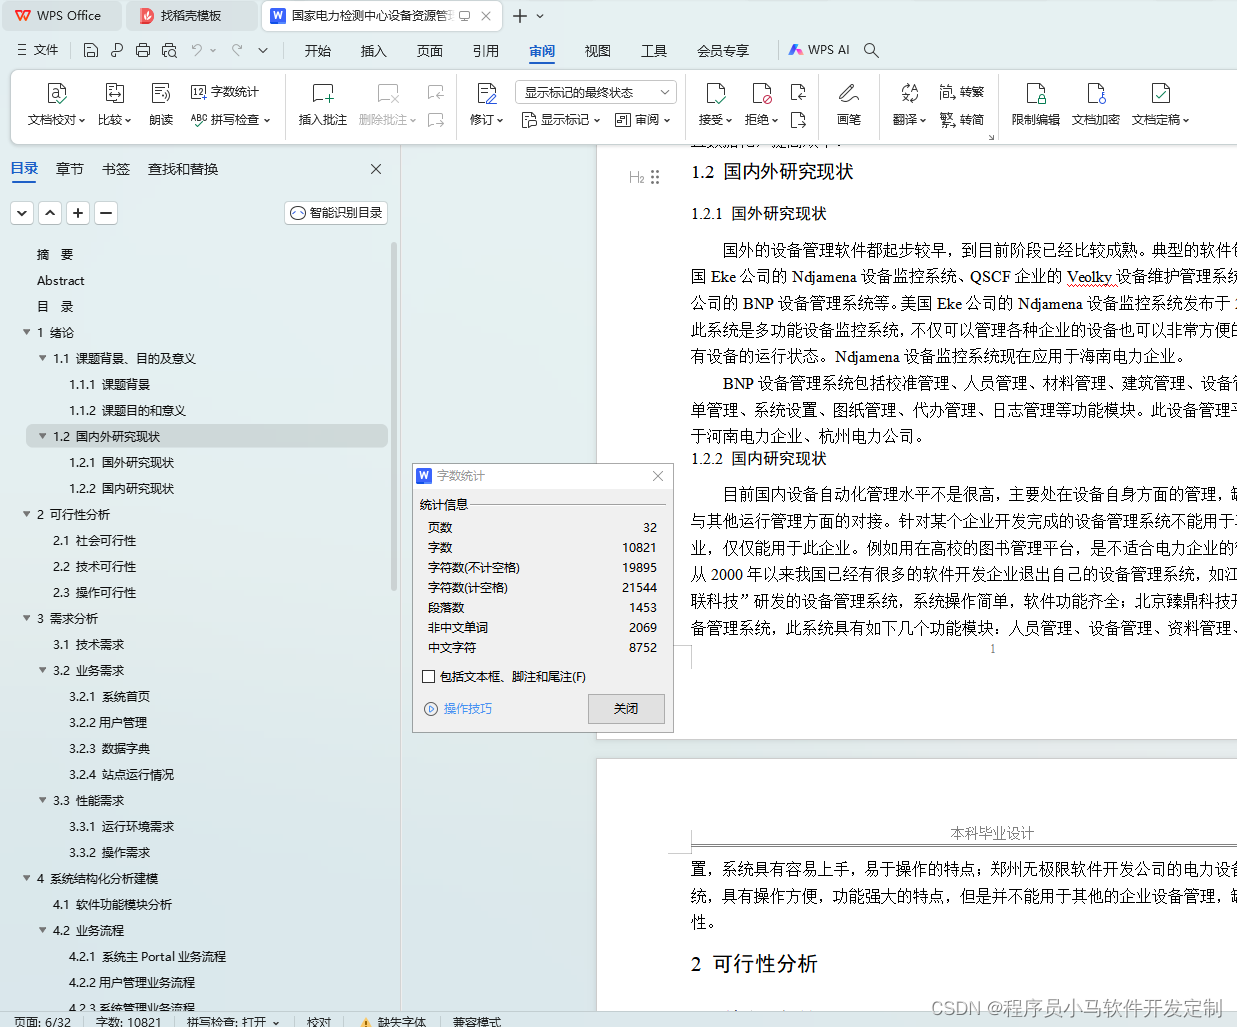This screenshot has width=1237, height=1027.
Task: Click the paragraph handle dots beside heading 1.2
Action: 655,177
